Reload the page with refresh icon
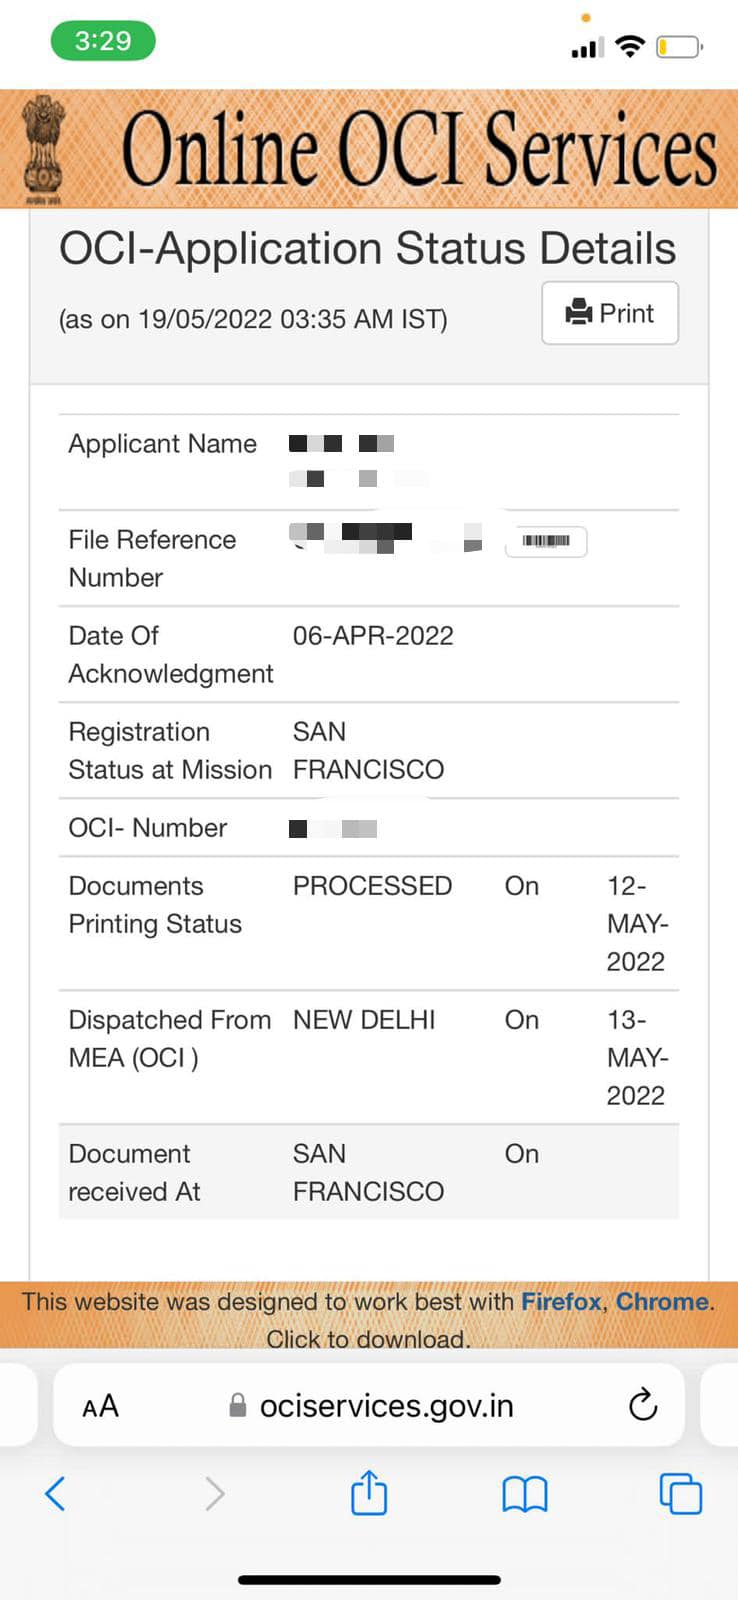The image size is (738, 1600). (x=643, y=1405)
